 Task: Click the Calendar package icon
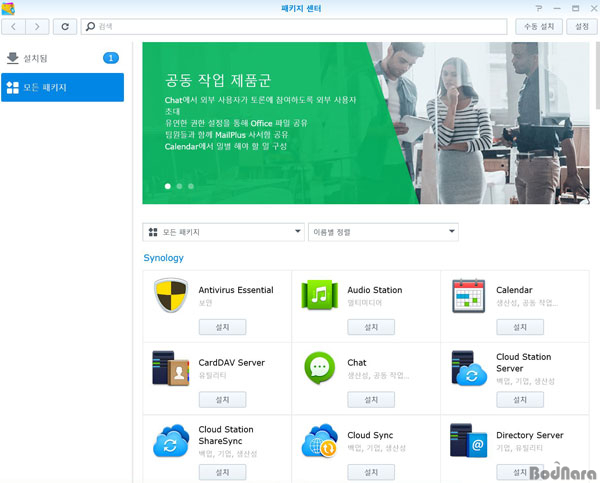pyautogui.click(x=468, y=296)
